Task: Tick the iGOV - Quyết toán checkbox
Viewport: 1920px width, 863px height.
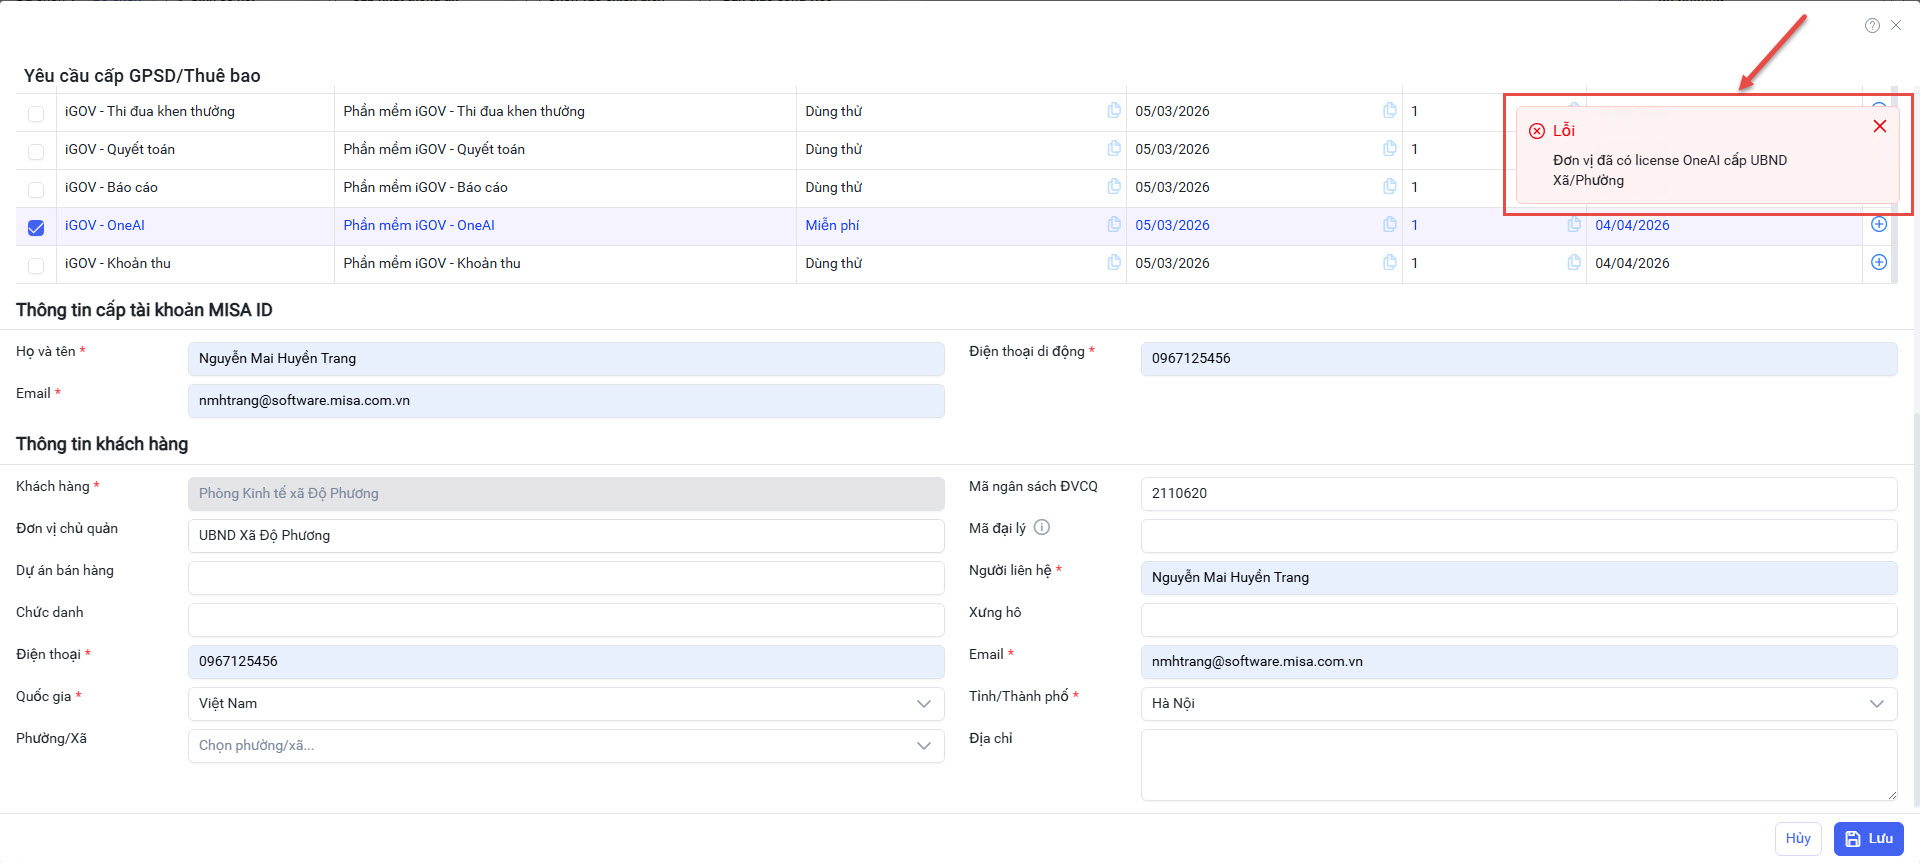Action: (36, 151)
